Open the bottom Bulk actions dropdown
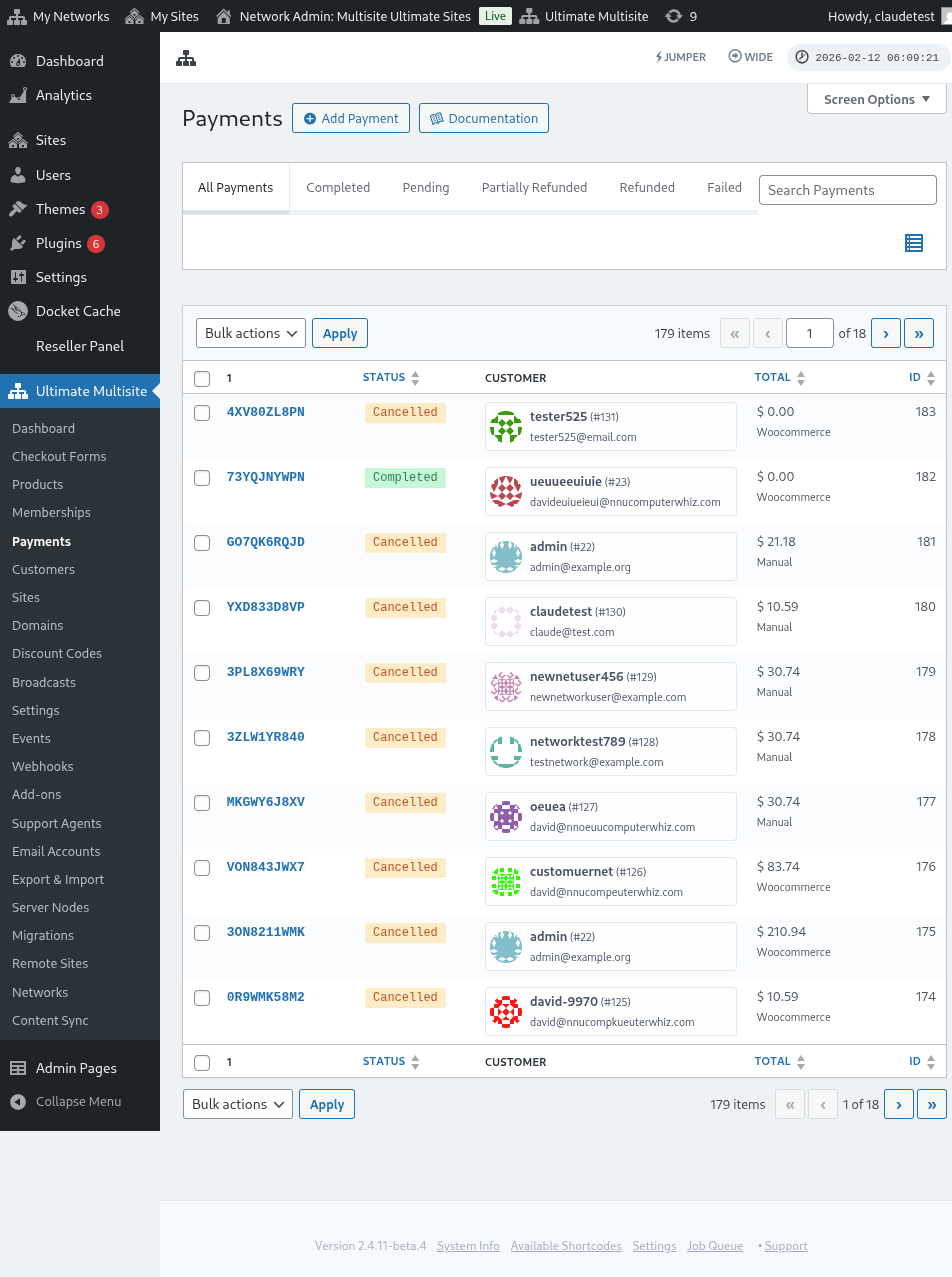Image resolution: width=952 pixels, height=1277 pixels. (238, 1104)
